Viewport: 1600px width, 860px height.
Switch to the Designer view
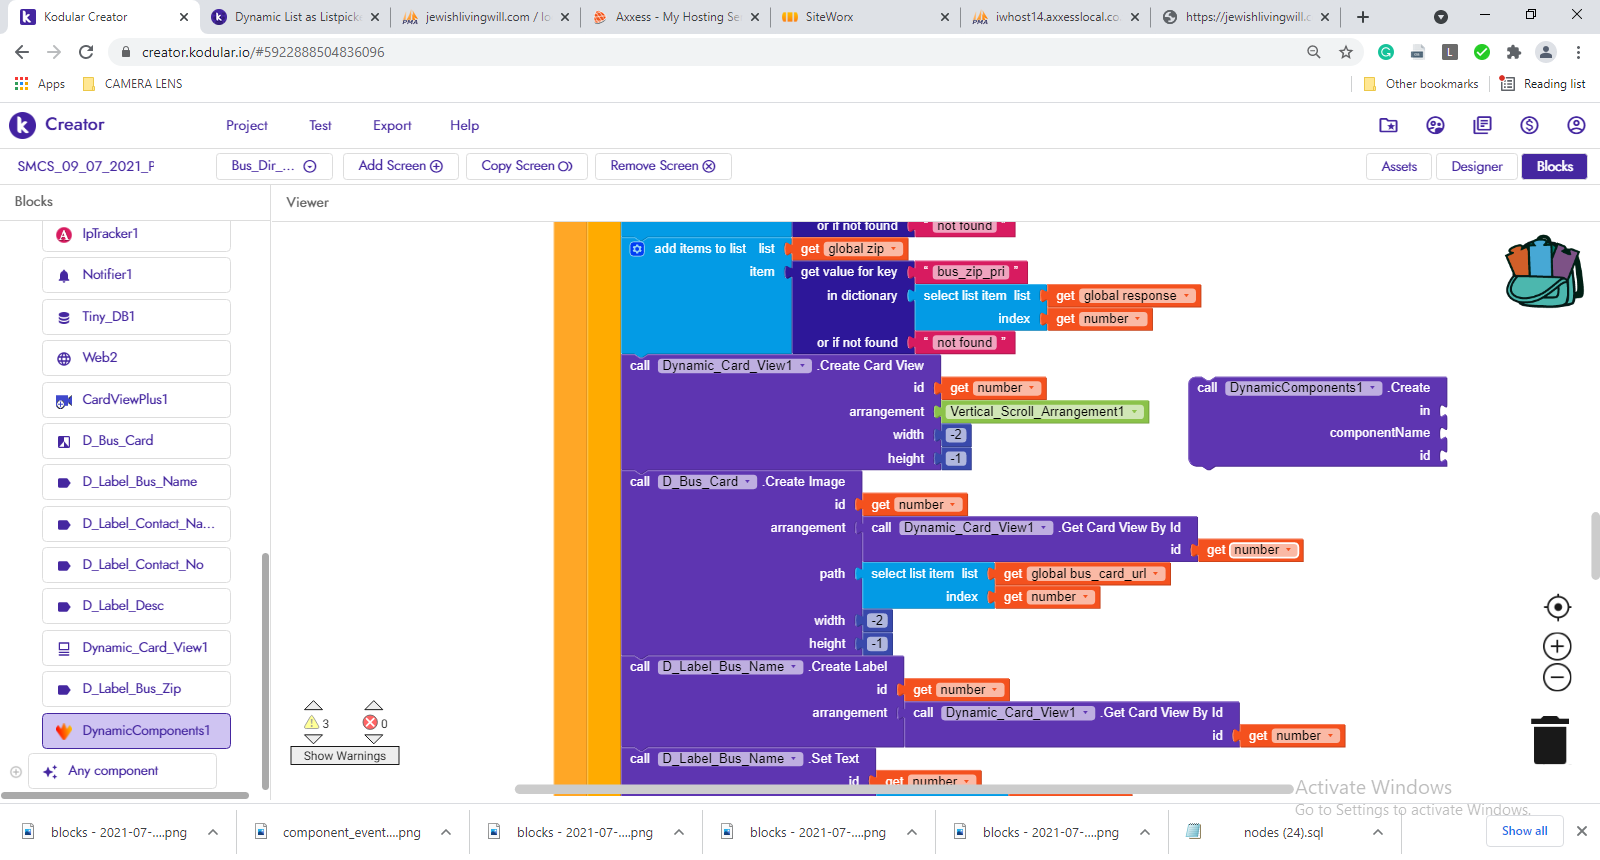tap(1476, 166)
